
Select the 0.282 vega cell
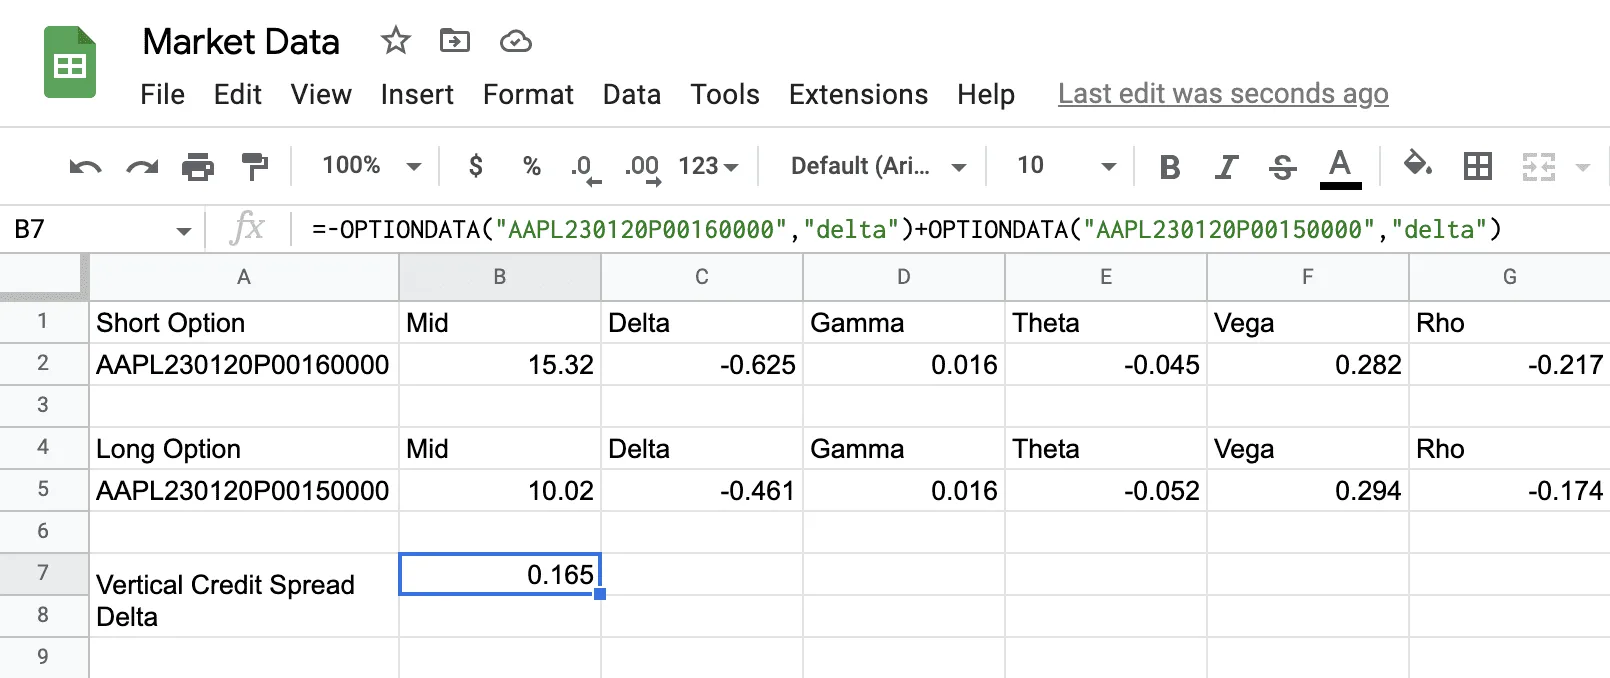click(x=1308, y=364)
